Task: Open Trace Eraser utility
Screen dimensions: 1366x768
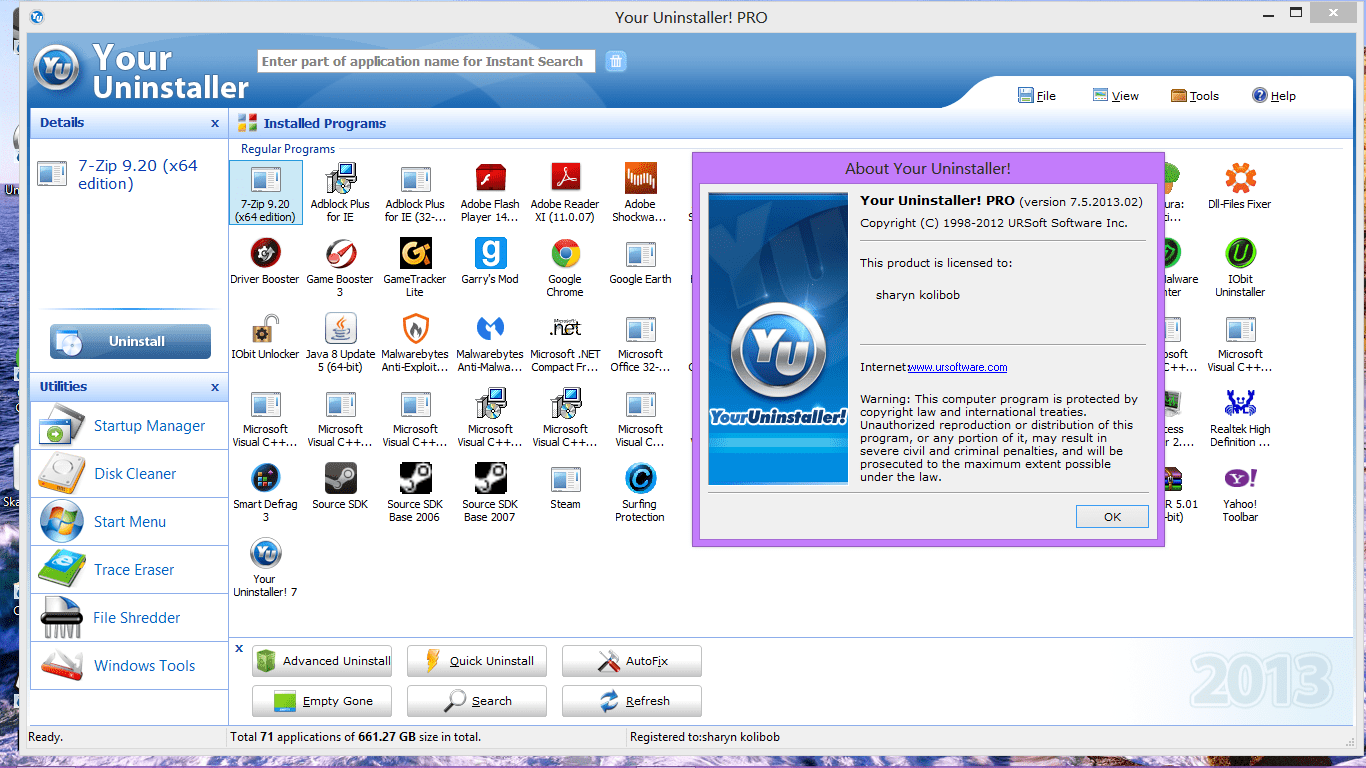Action: click(130, 570)
